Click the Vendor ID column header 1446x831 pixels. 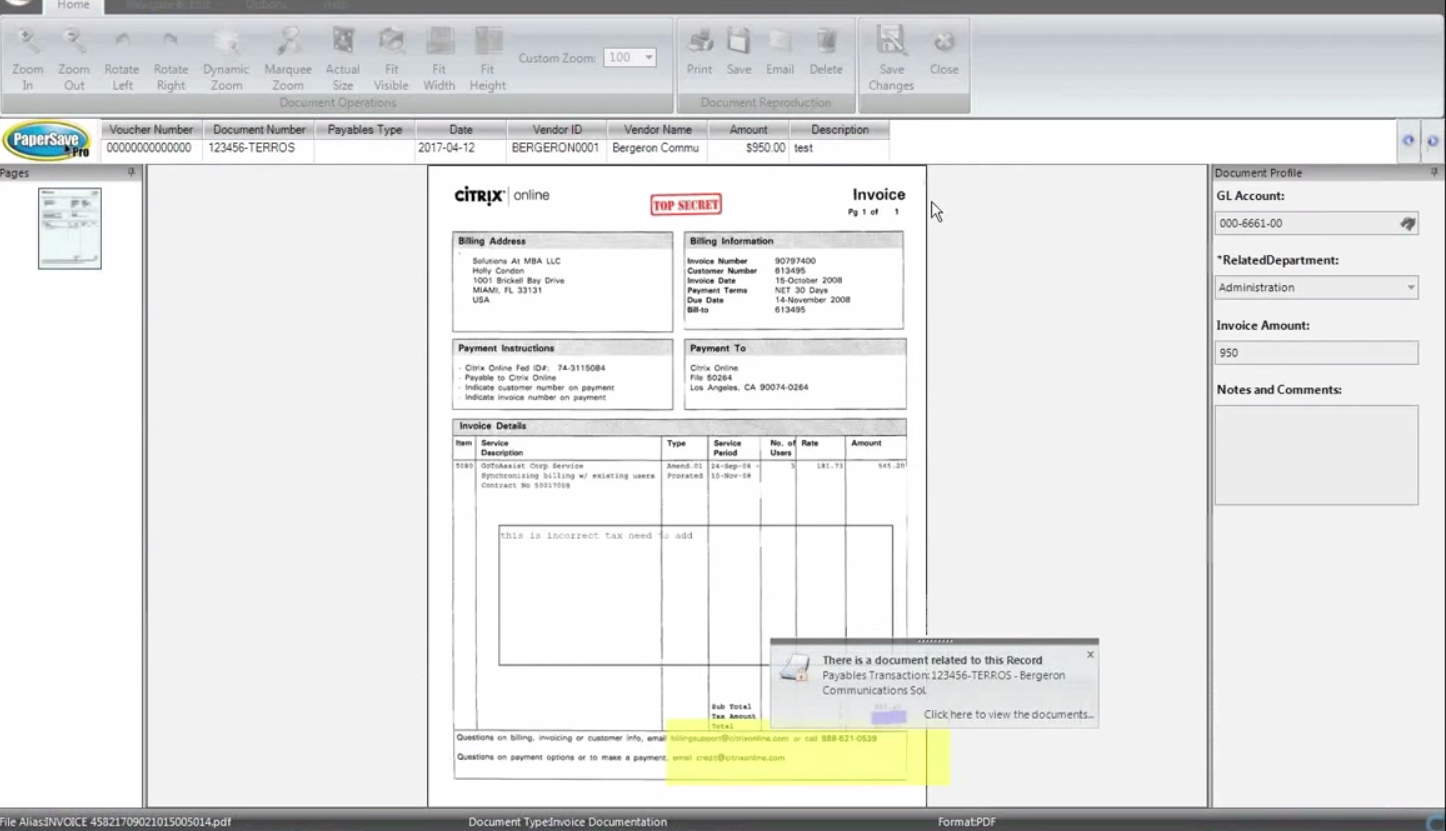click(557, 129)
